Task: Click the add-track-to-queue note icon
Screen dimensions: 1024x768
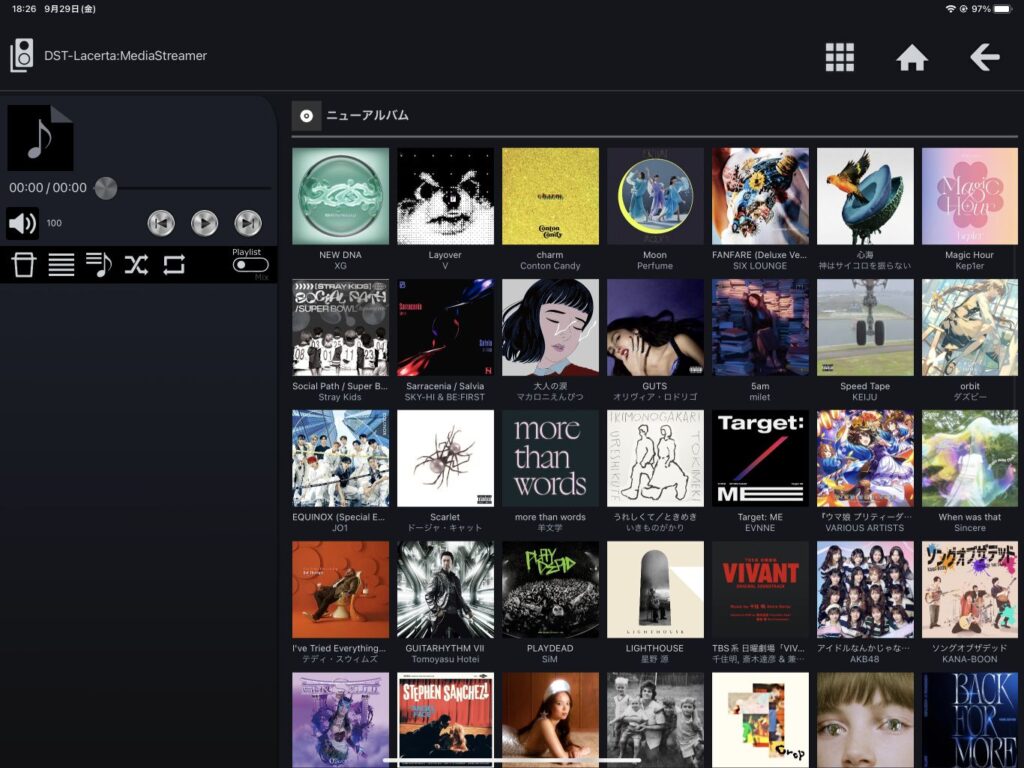Action: pos(98,265)
